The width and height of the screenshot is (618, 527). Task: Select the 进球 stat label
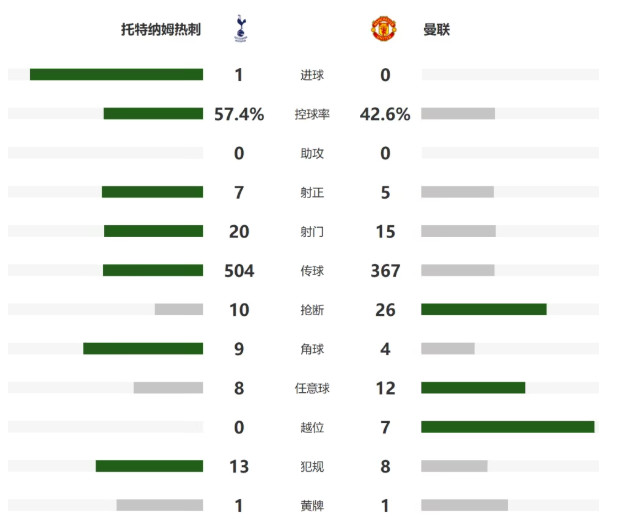click(x=312, y=75)
